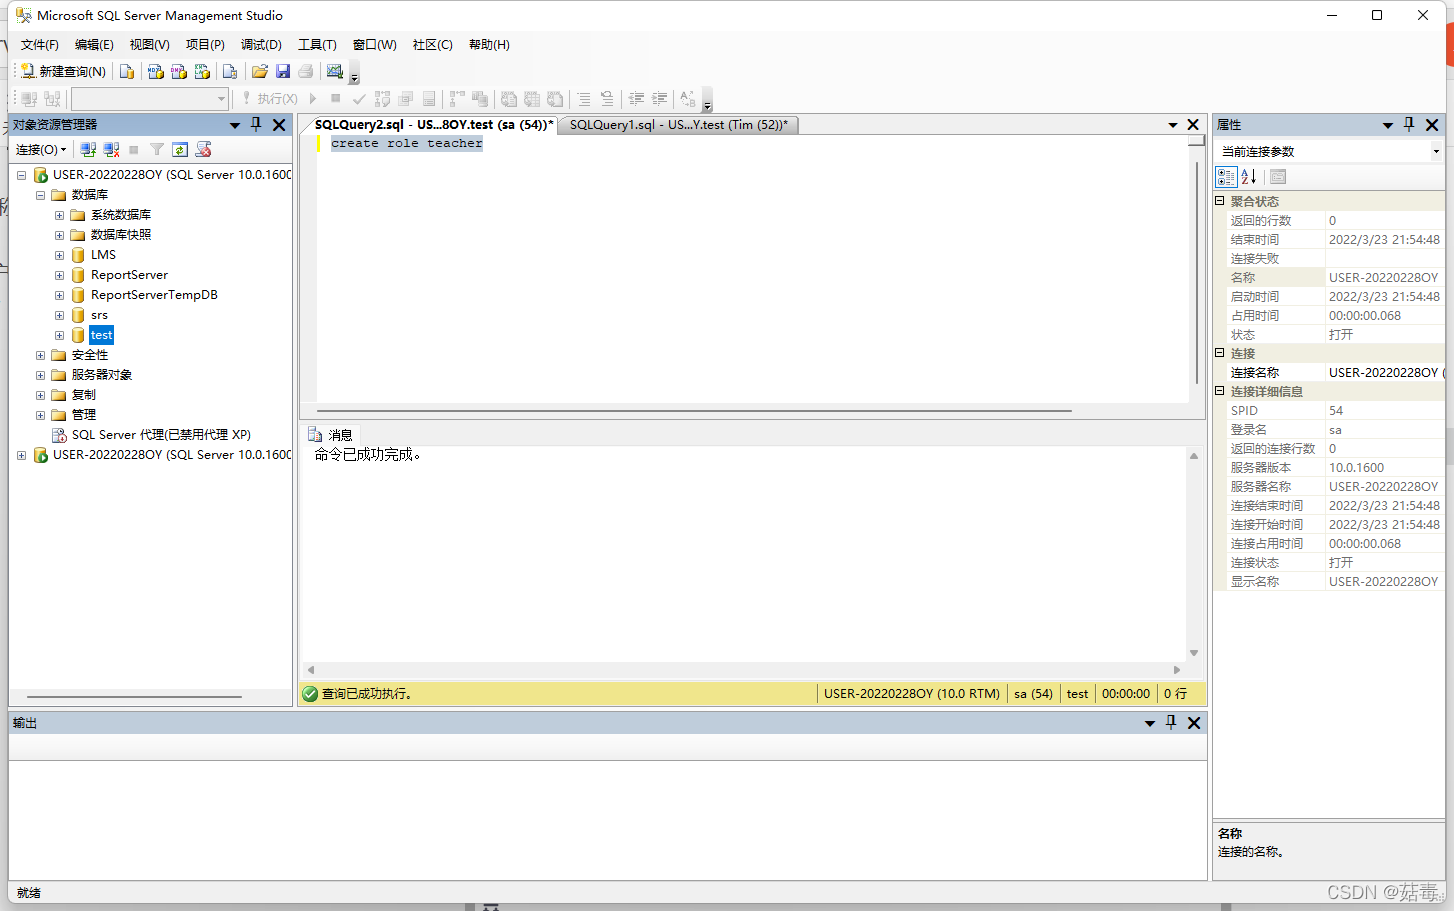
Task: Click the New Query (新建查询) button
Action: click(63, 71)
